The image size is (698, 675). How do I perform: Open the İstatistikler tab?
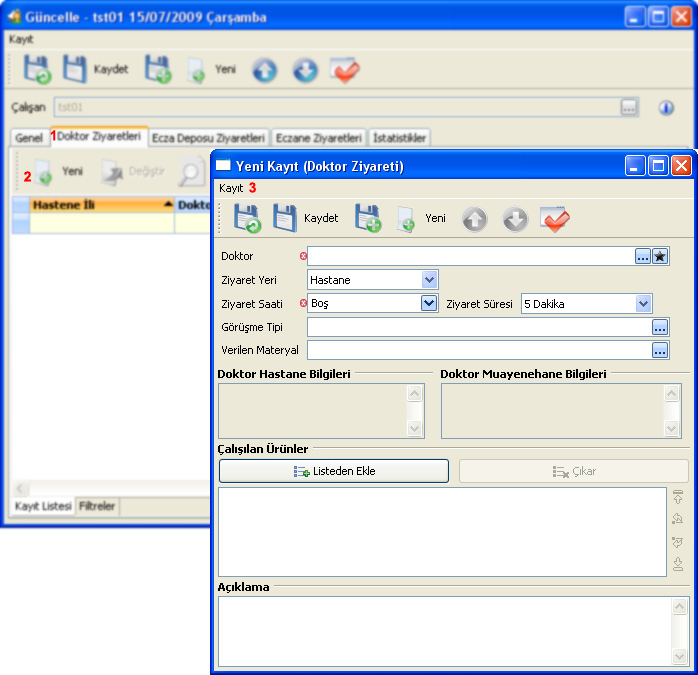click(400, 138)
